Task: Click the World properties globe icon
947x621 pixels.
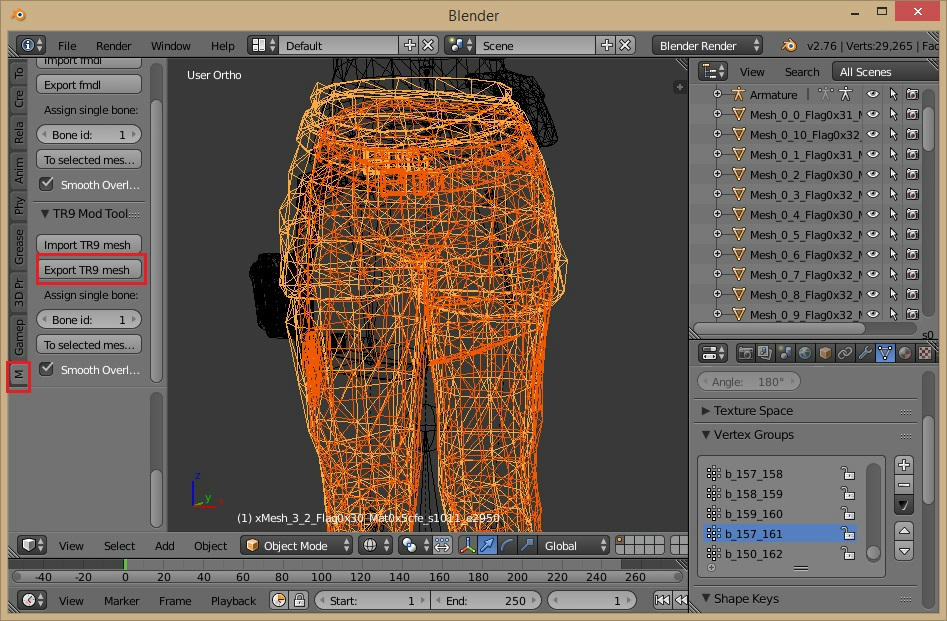Action: pos(805,353)
